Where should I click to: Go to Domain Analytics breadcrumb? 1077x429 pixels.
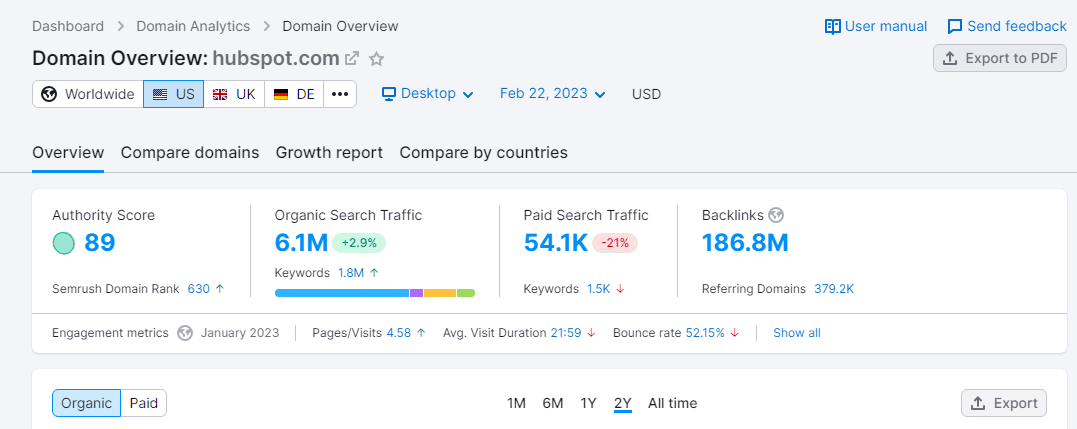point(193,27)
